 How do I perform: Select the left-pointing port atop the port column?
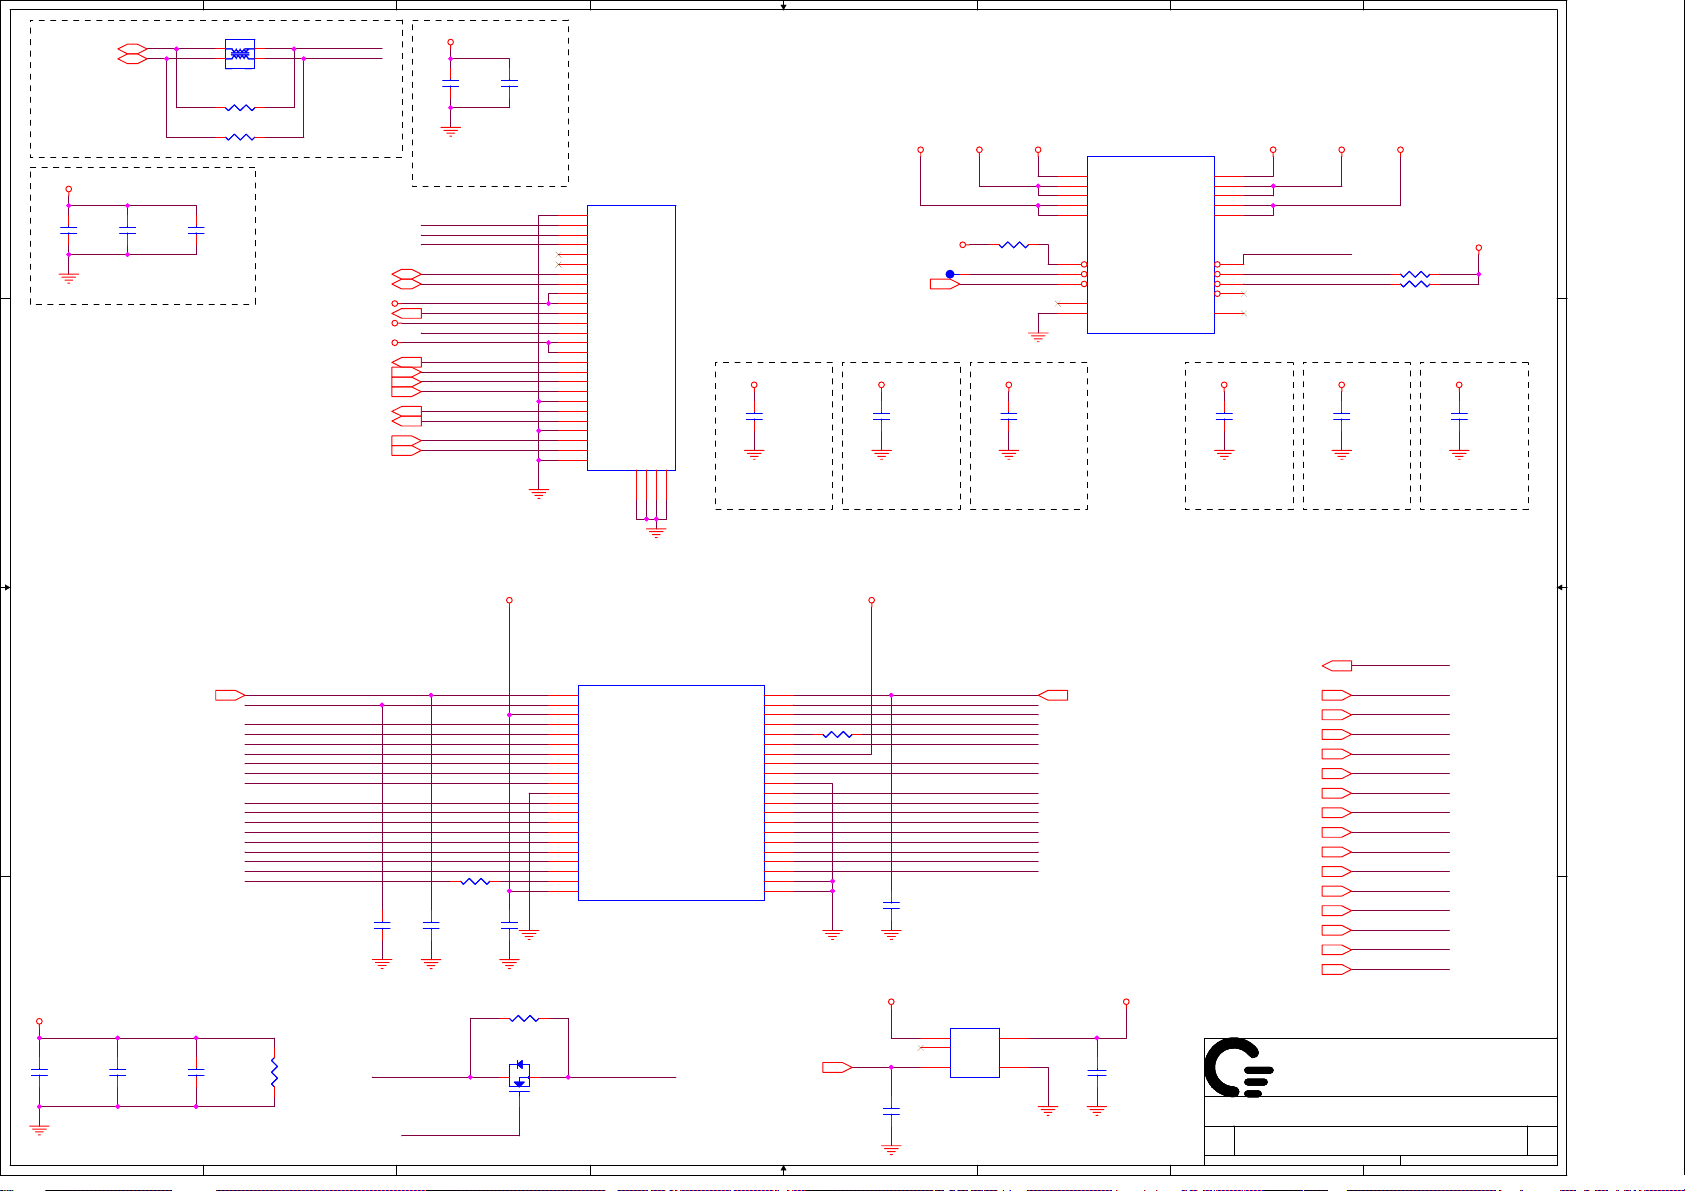[x=1337, y=665]
